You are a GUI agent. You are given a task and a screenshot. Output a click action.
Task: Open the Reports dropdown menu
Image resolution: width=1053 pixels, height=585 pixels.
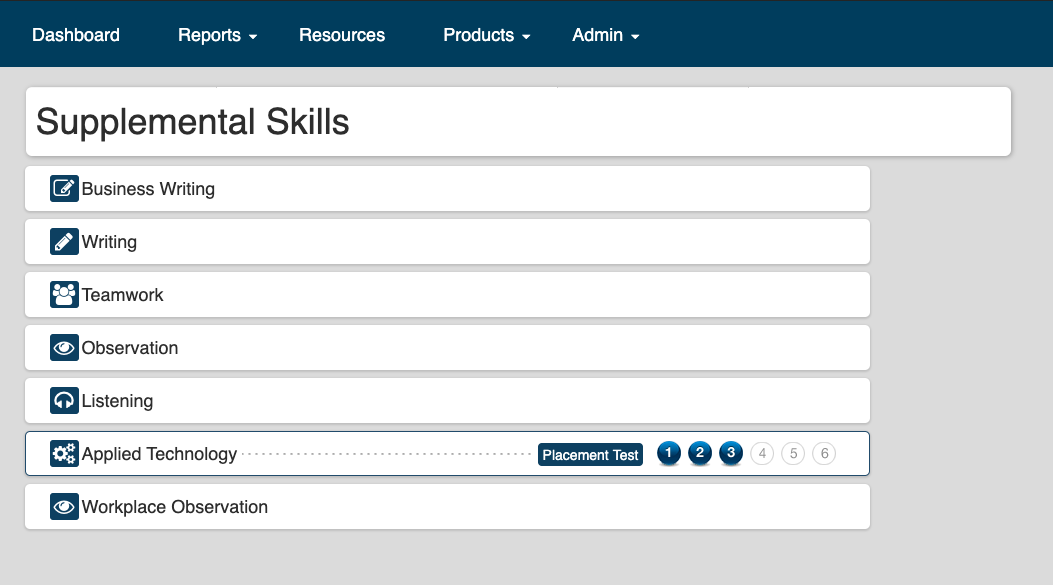click(217, 35)
